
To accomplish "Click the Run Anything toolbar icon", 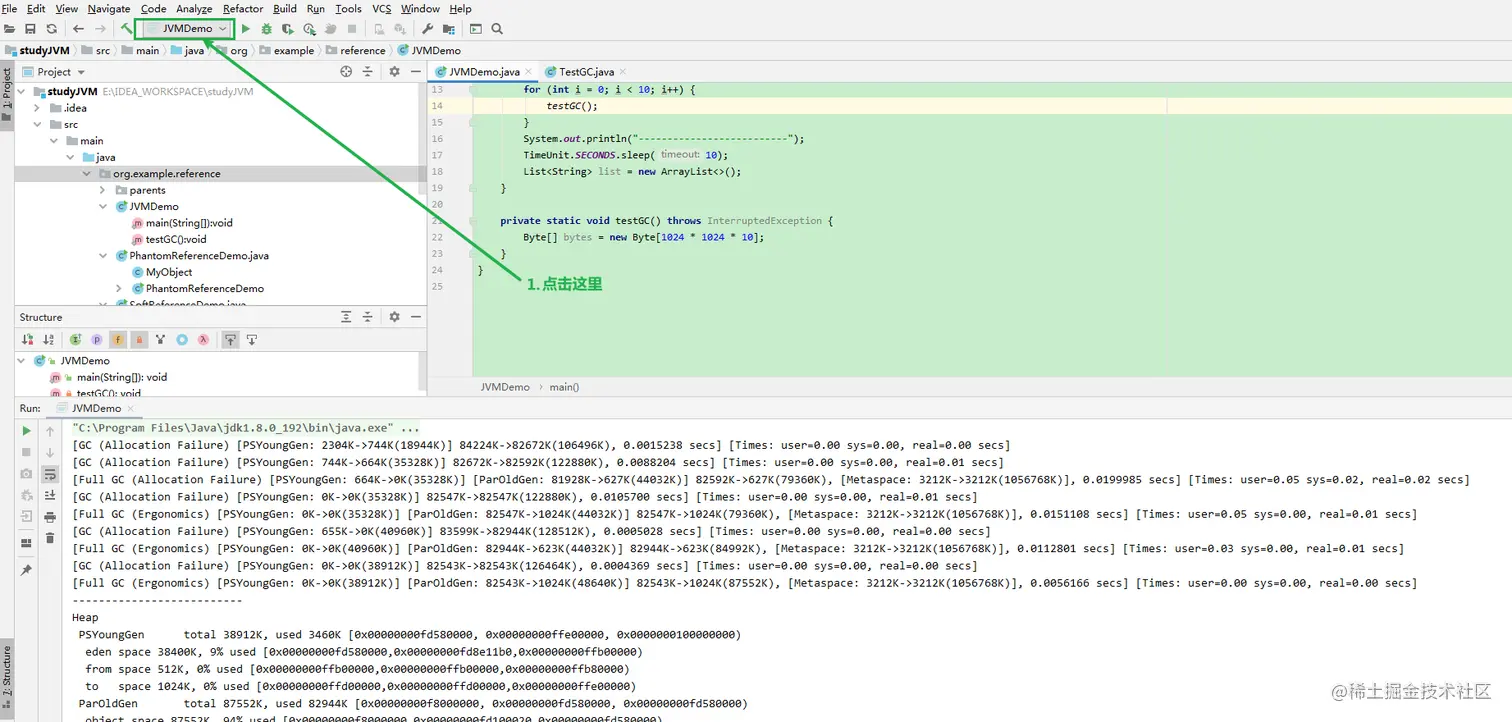I will [476, 29].
